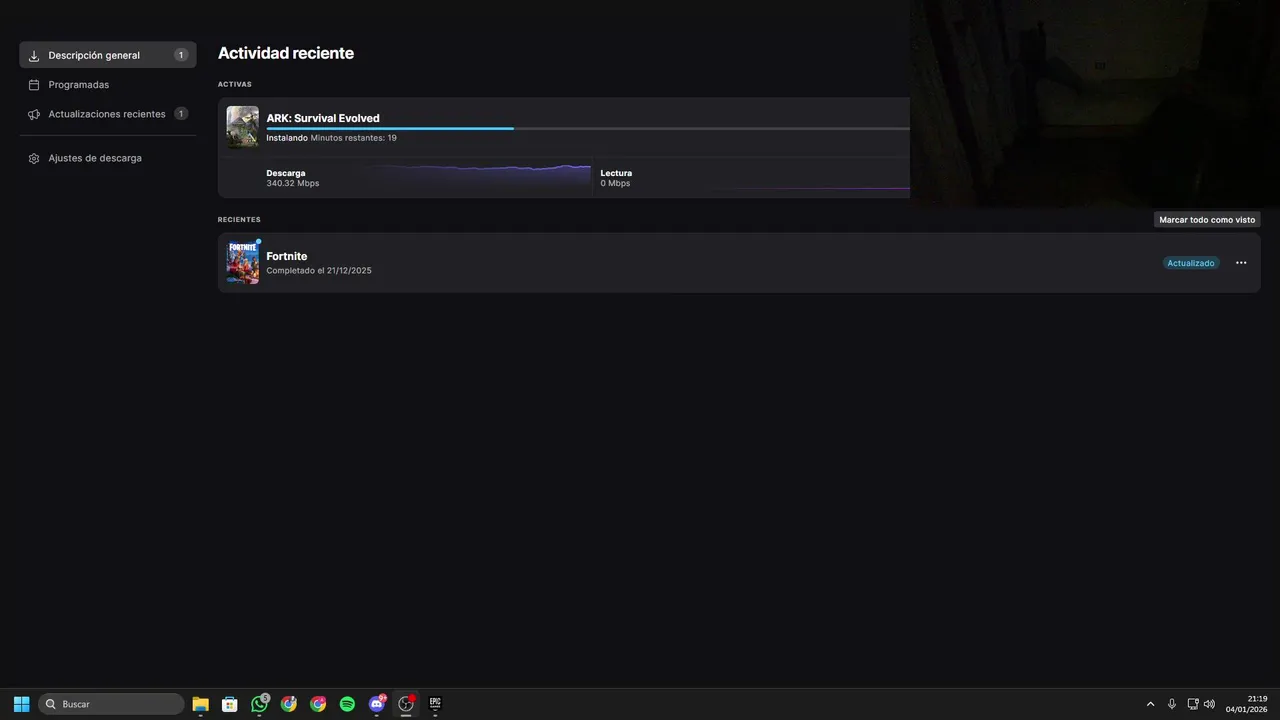Click the Lectura label
The height and width of the screenshot is (720, 1280).
point(616,173)
